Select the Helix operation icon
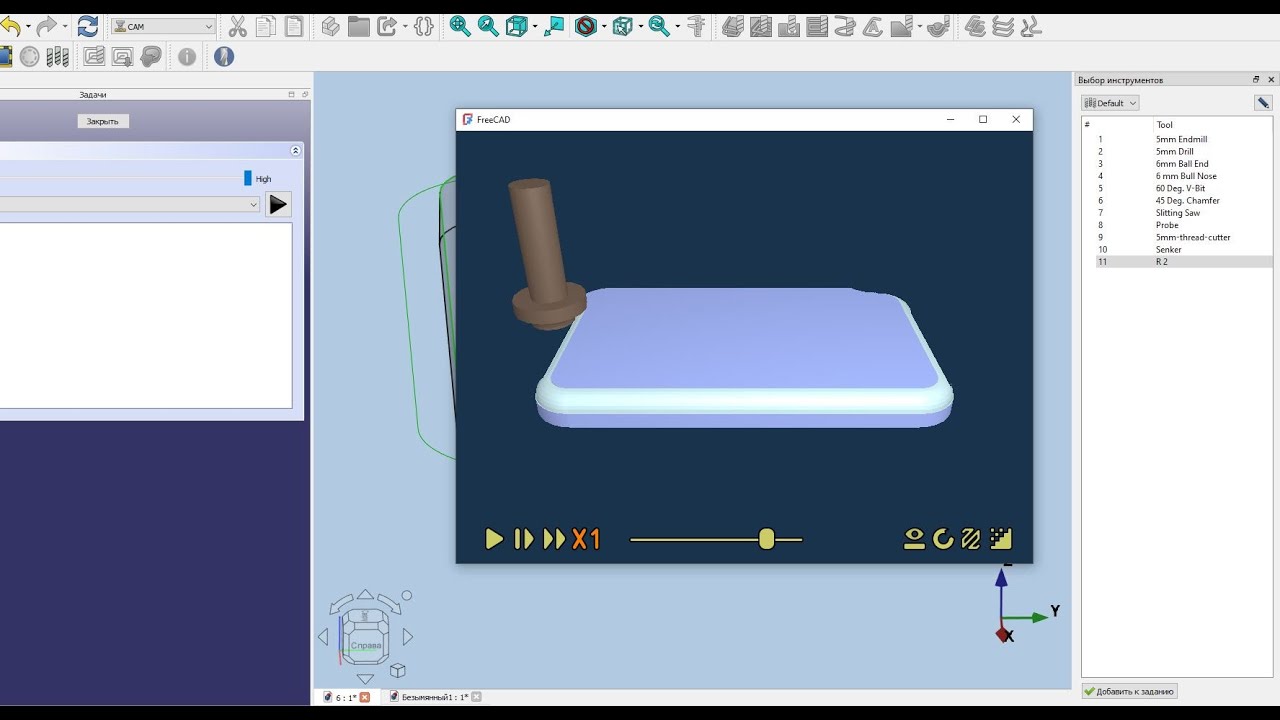 [845, 27]
